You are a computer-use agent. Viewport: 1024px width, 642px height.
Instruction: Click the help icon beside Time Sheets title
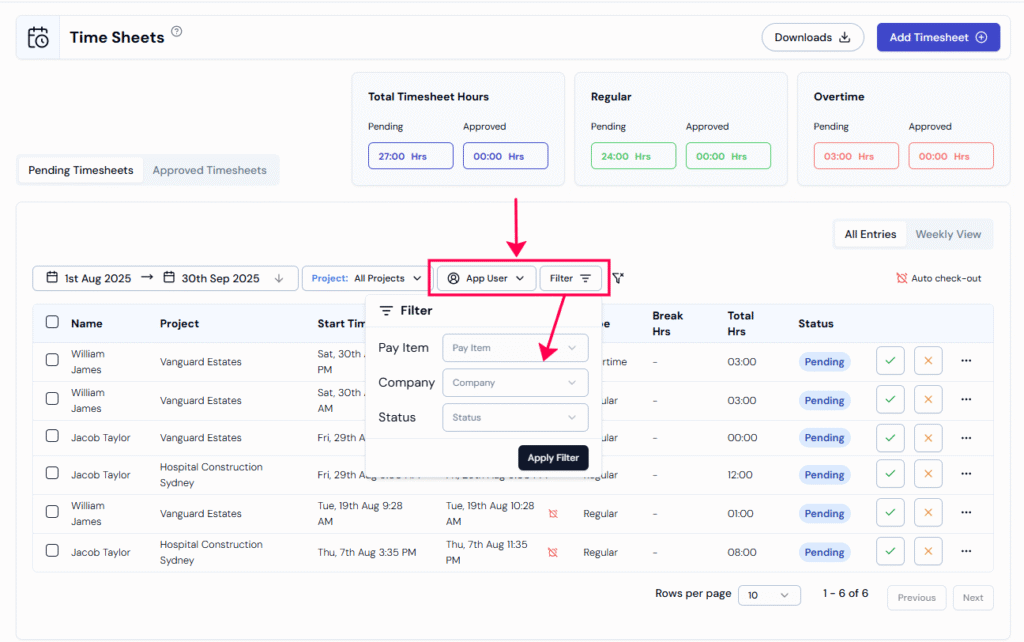tap(177, 32)
